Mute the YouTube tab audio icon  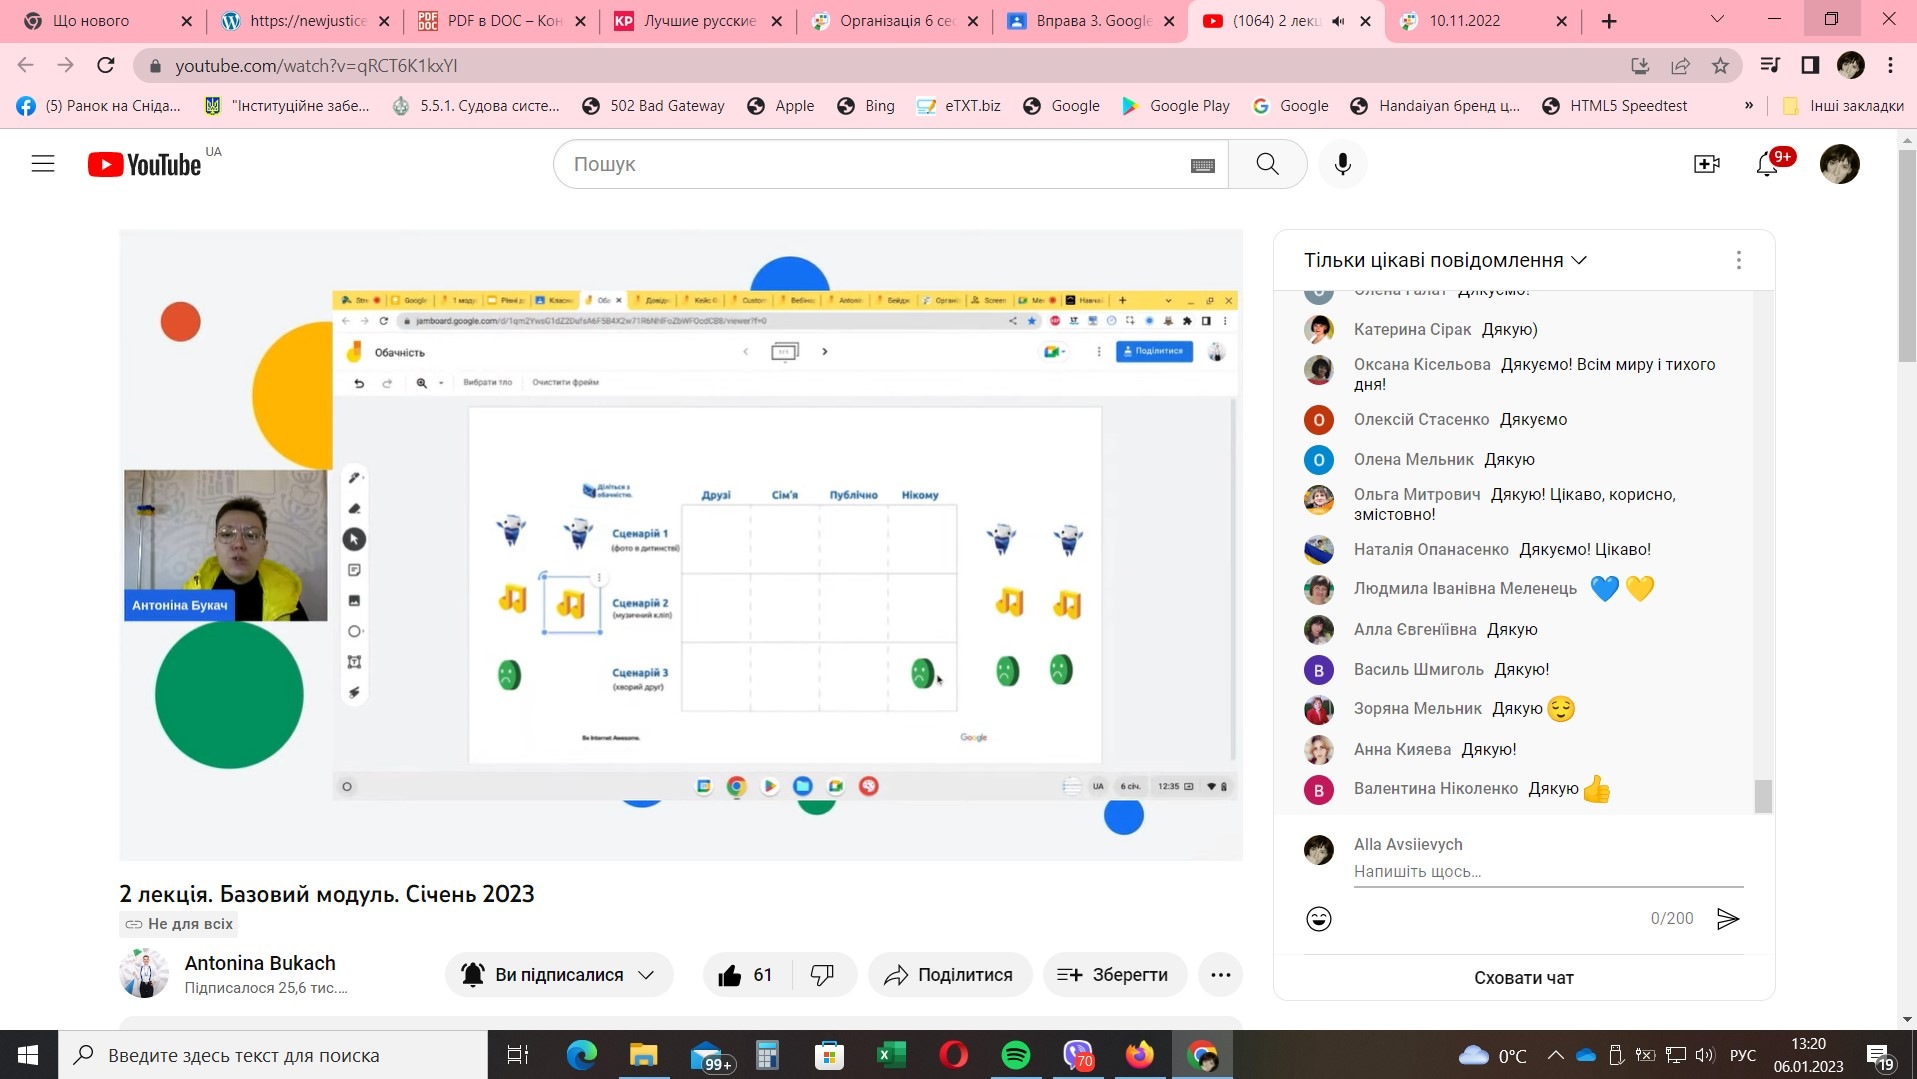pyautogui.click(x=1338, y=21)
